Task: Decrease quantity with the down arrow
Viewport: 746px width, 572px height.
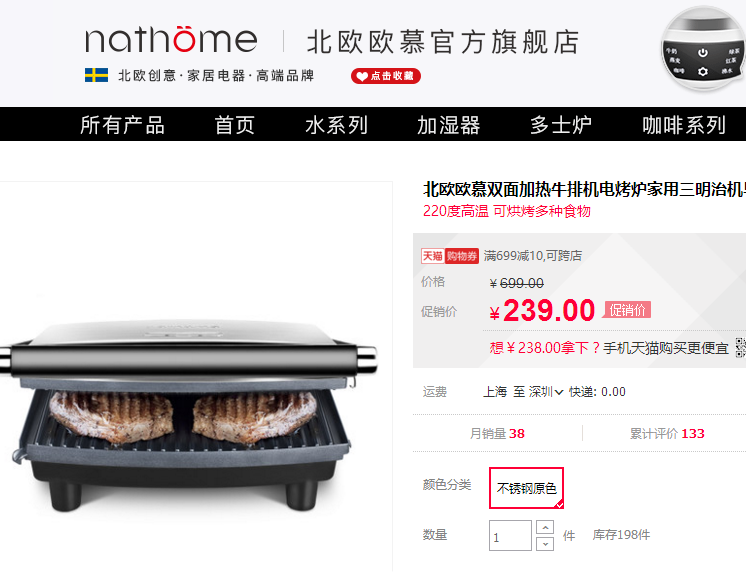Action: [545, 543]
